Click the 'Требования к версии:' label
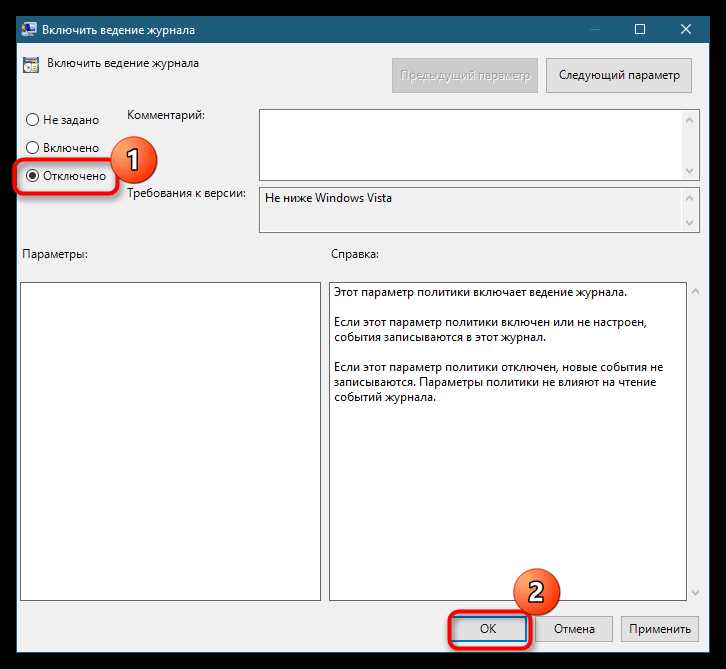726x669 pixels. [186, 193]
